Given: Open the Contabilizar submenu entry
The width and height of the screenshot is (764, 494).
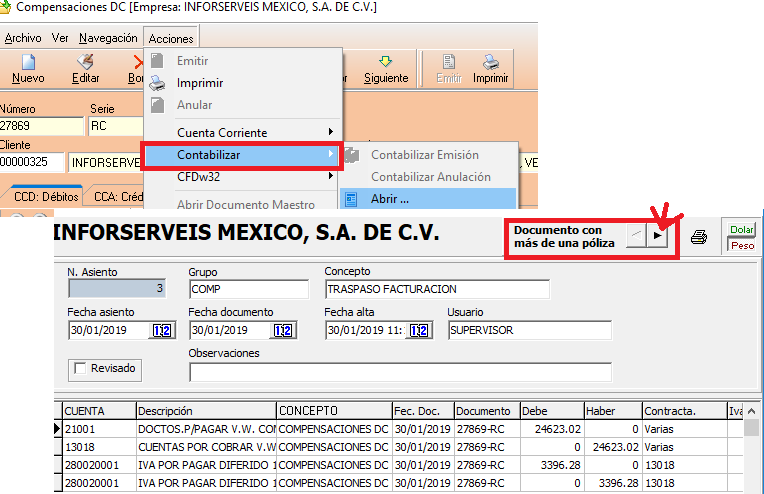Looking at the screenshot, I should [x=242, y=155].
